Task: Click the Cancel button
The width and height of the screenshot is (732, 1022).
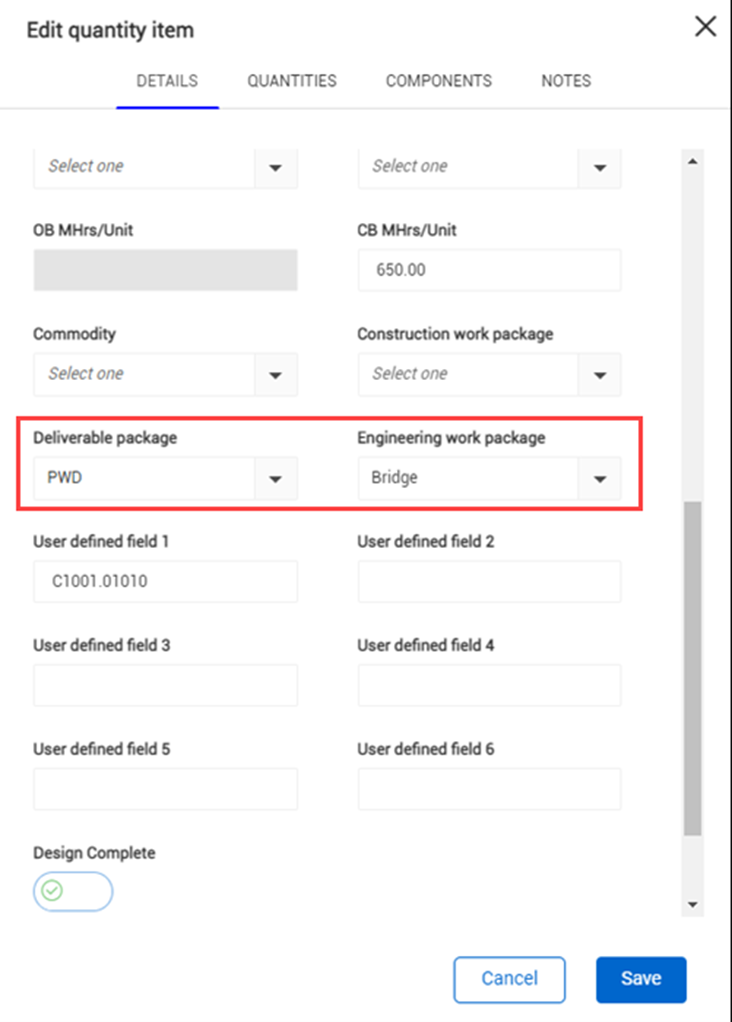Action: pos(509,979)
